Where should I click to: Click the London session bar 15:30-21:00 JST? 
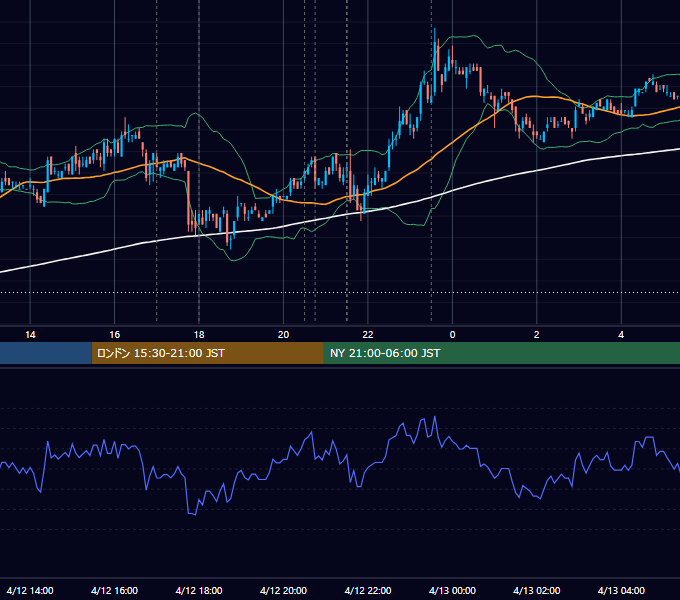(207, 353)
